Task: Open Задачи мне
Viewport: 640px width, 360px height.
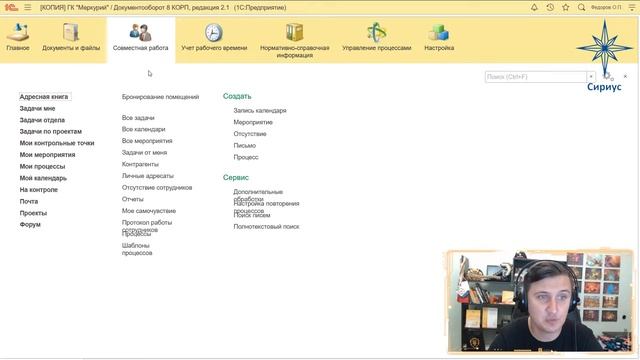Action: [37, 109]
